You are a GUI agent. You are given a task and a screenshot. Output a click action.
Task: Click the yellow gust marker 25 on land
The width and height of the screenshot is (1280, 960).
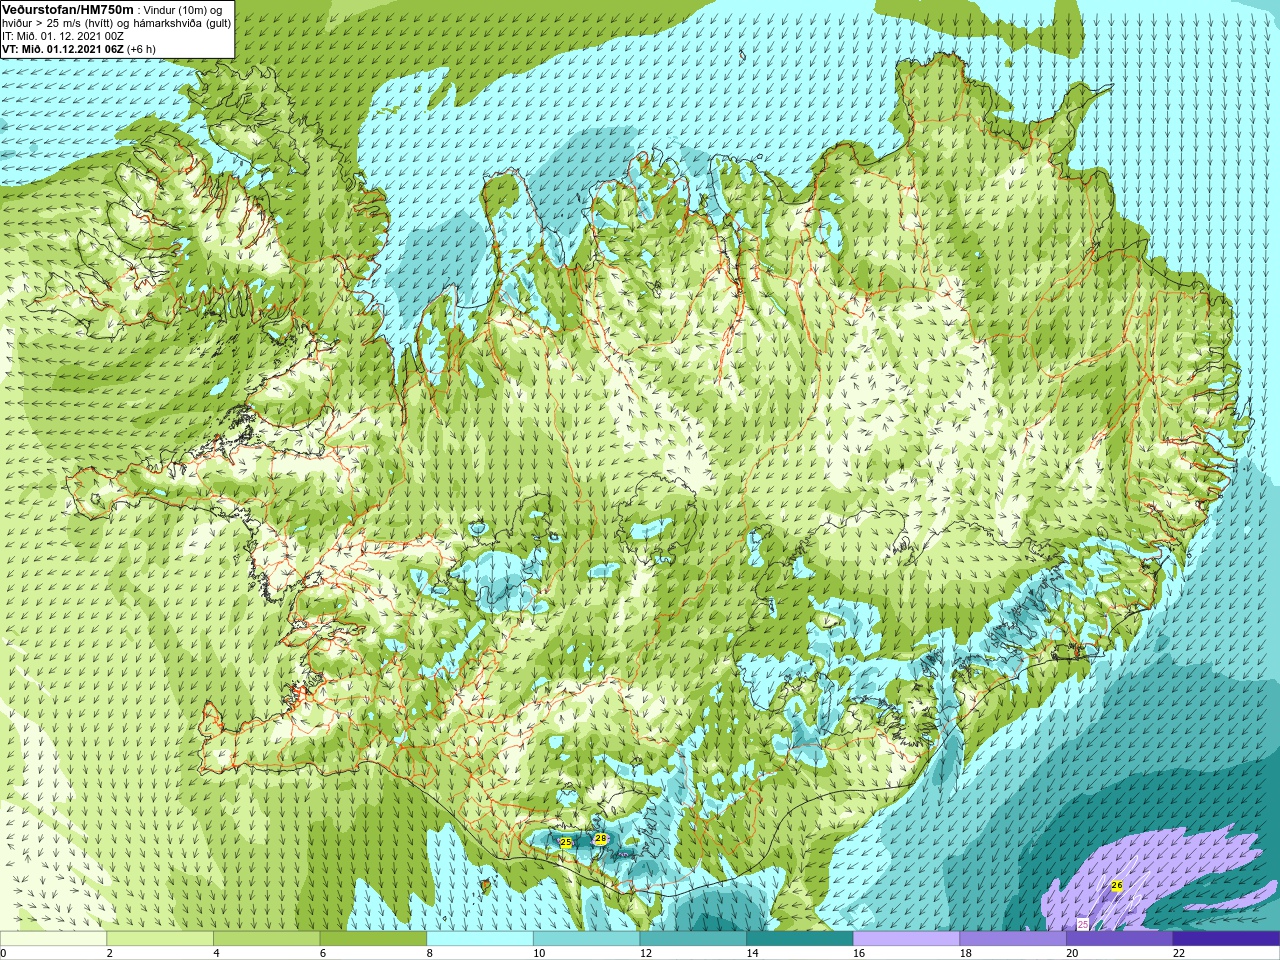pos(565,843)
